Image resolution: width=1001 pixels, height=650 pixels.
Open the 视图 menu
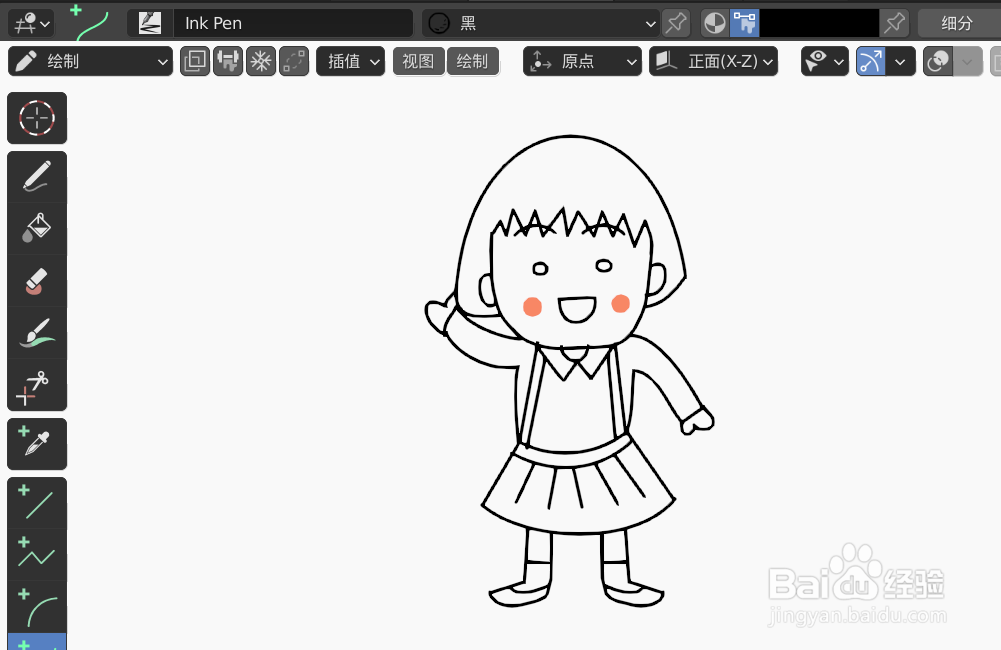coord(419,61)
